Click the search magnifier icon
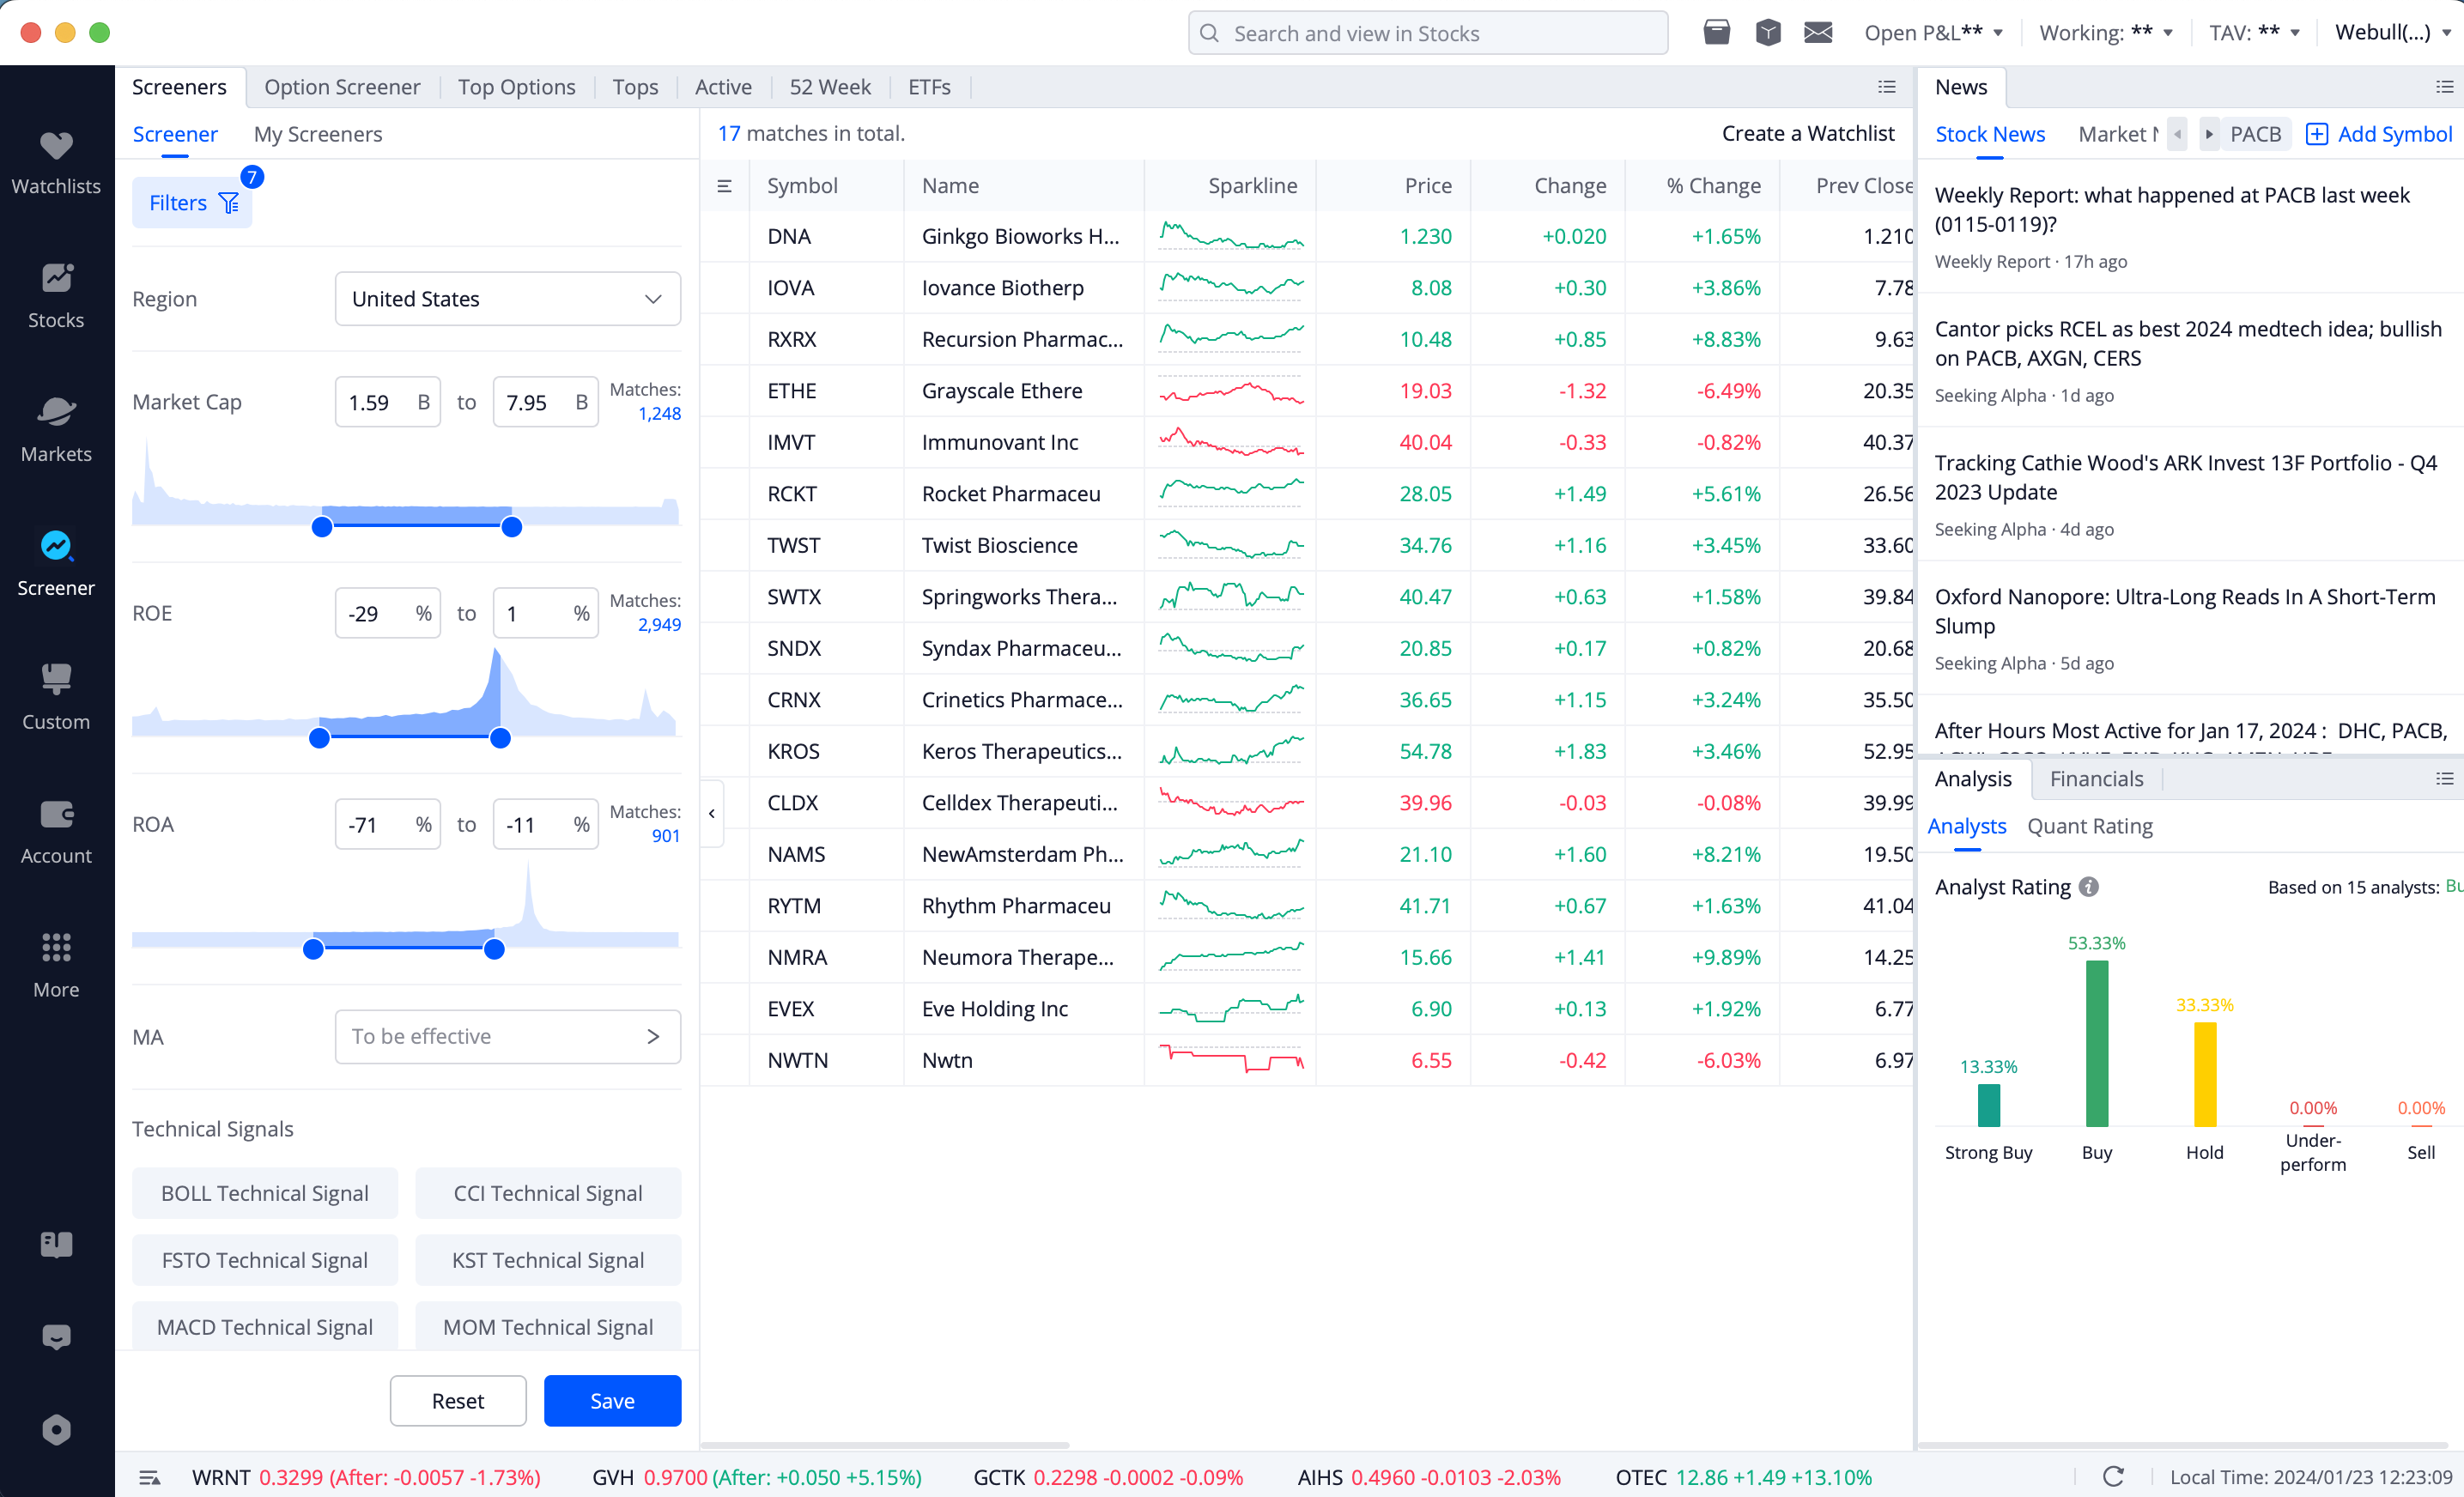2464x1497 pixels. click(1209, 33)
